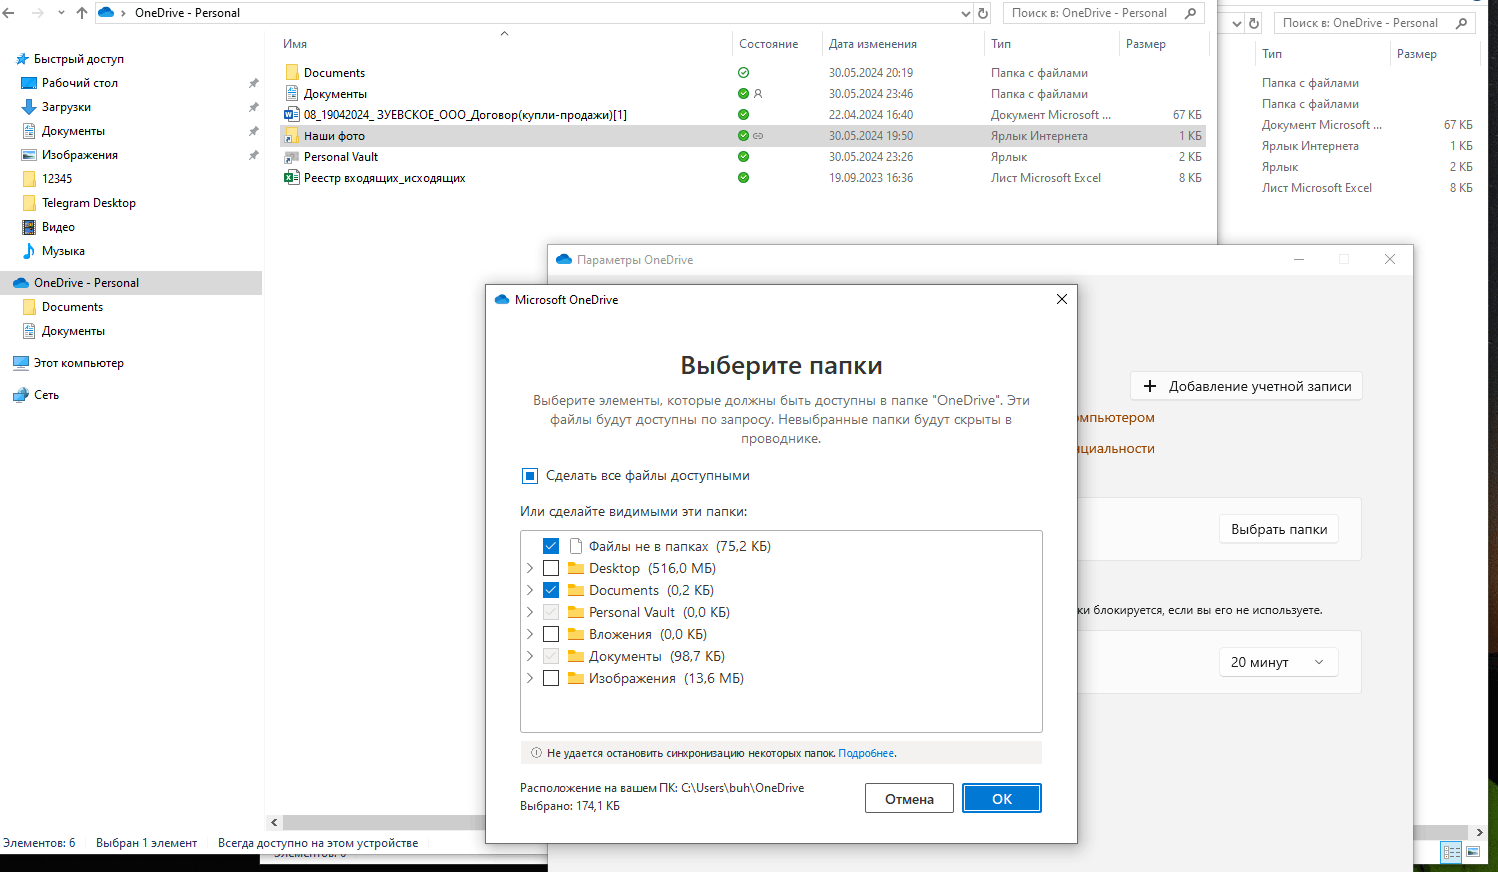Expand the Вложения folder node

click(530, 634)
